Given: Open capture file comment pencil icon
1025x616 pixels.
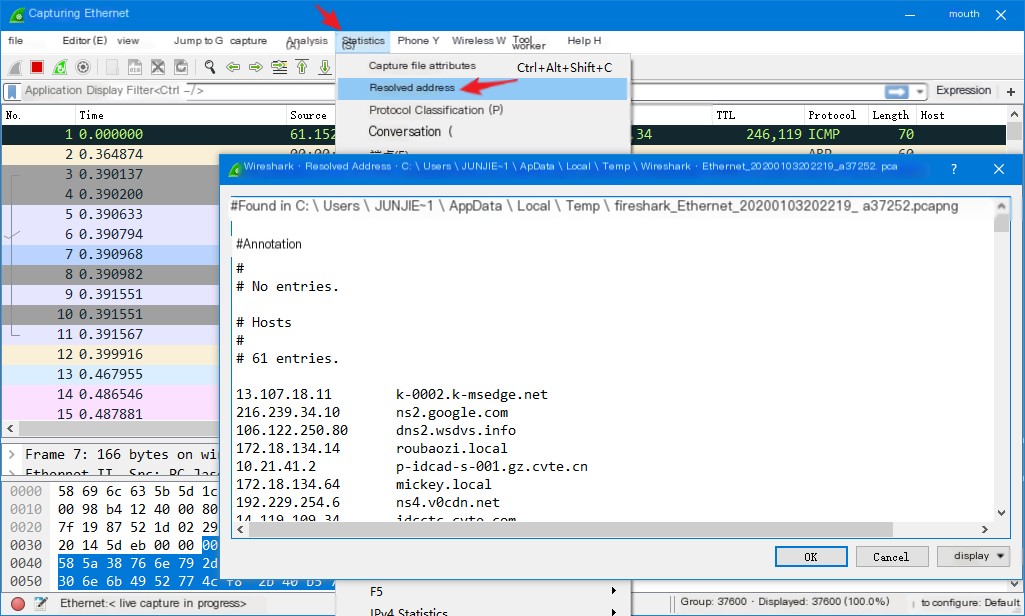Looking at the screenshot, I should click(x=41, y=604).
